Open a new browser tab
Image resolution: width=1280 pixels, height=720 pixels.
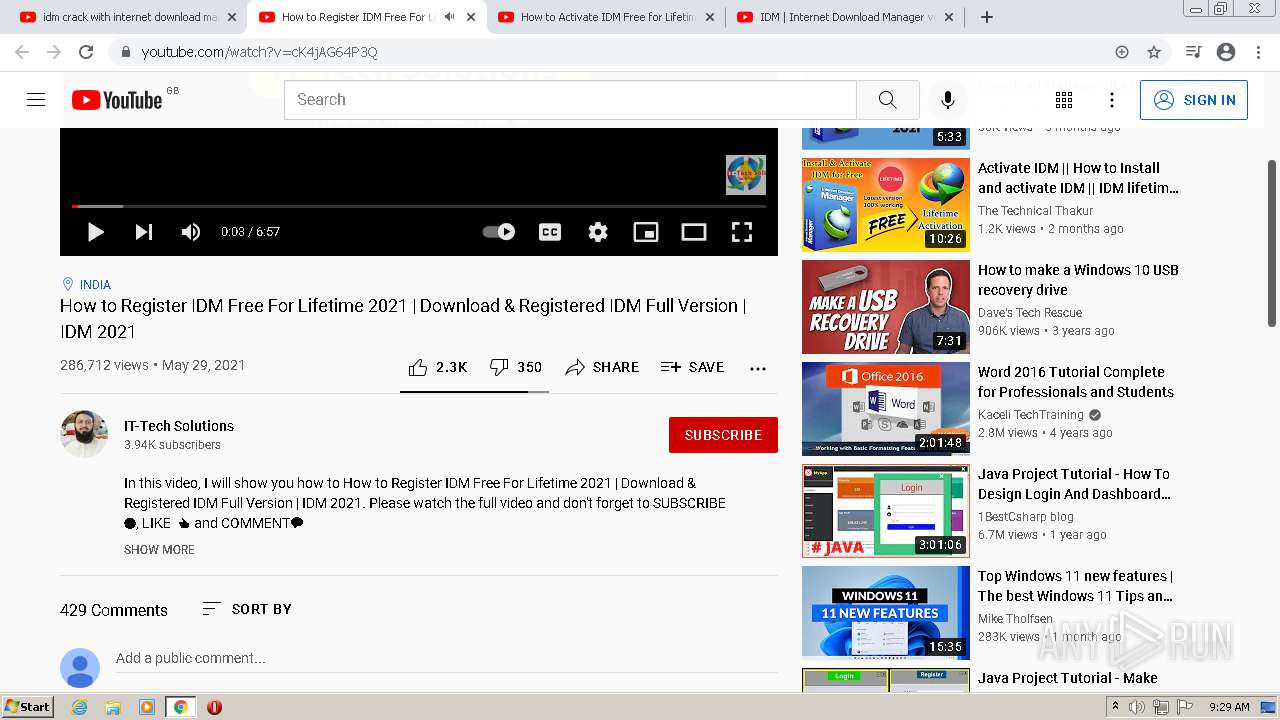click(x=987, y=17)
